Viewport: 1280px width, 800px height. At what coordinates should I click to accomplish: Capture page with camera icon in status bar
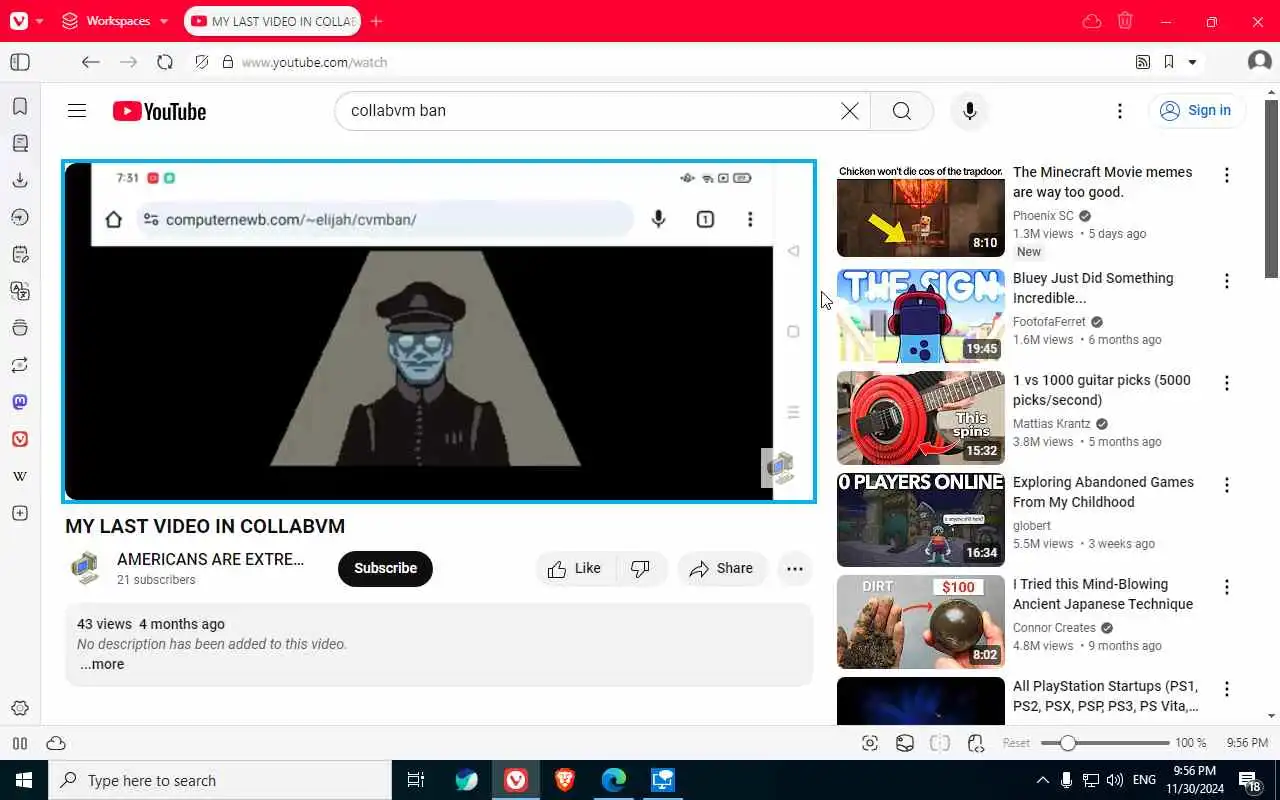click(870, 743)
